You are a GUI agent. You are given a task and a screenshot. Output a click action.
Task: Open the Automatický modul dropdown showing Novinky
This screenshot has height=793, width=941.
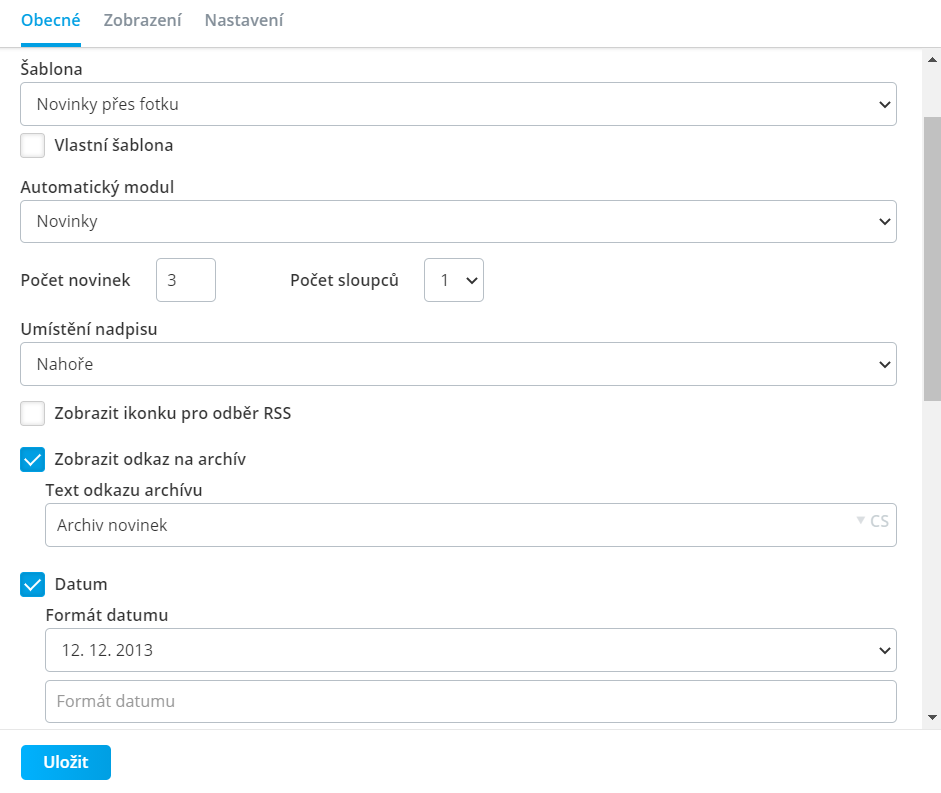(x=458, y=222)
